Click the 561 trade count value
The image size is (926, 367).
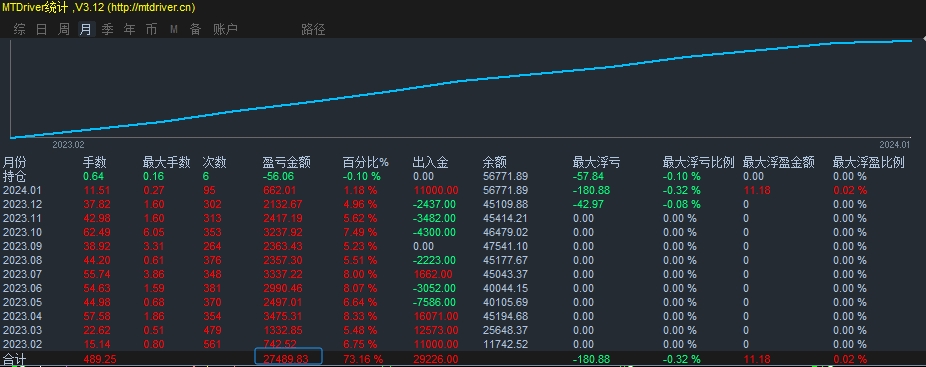(212, 344)
